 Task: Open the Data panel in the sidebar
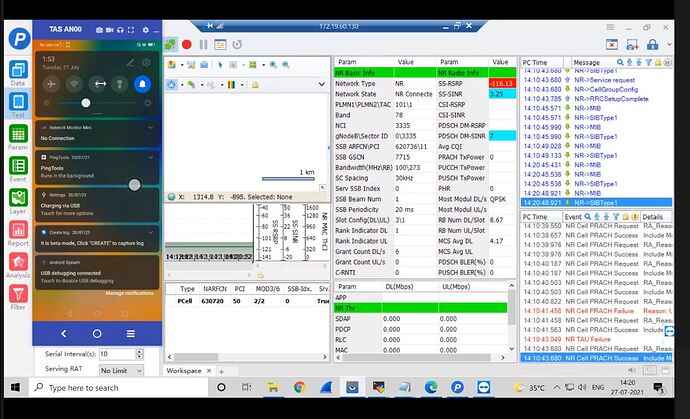tap(18, 73)
